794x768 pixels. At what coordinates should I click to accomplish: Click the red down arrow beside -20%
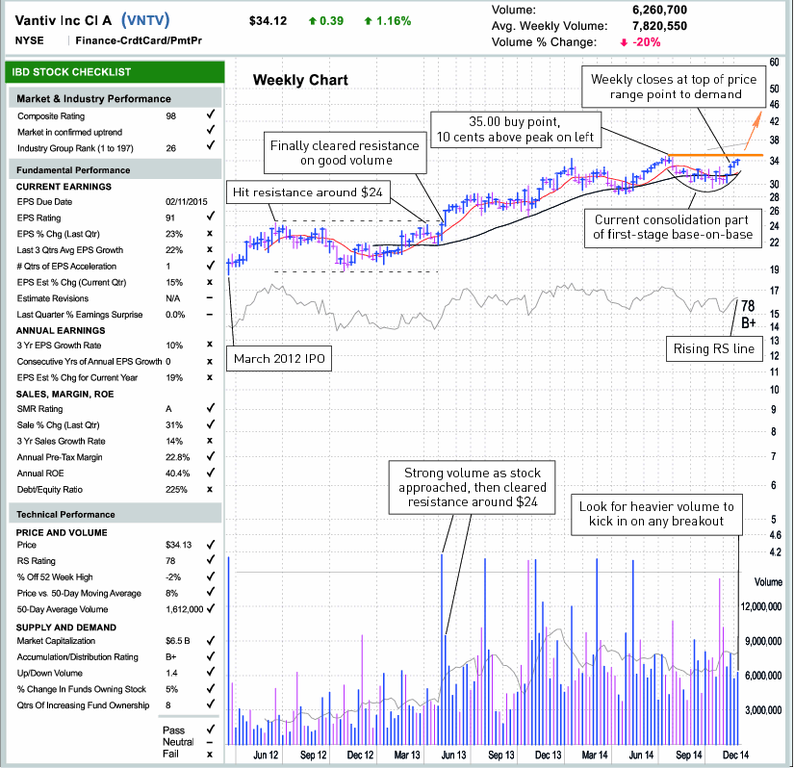pyautogui.click(x=624, y=43)
